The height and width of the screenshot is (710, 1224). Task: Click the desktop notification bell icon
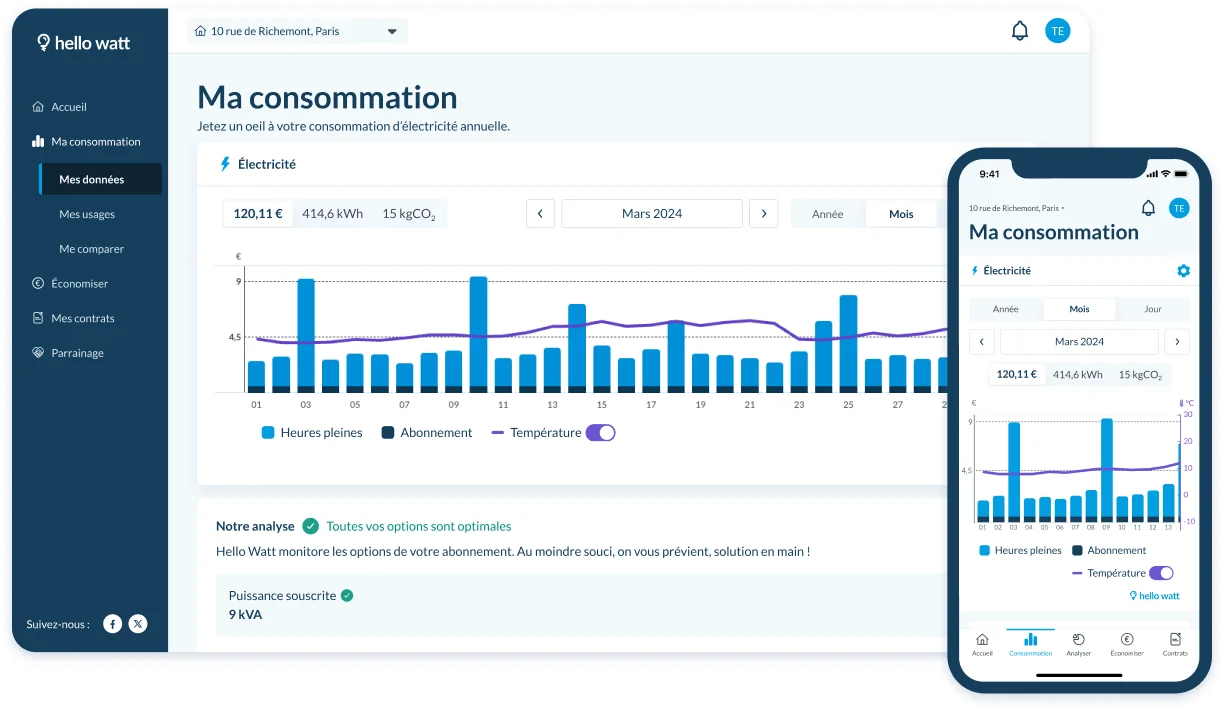pyautogui.click(x=1019, y=31)
